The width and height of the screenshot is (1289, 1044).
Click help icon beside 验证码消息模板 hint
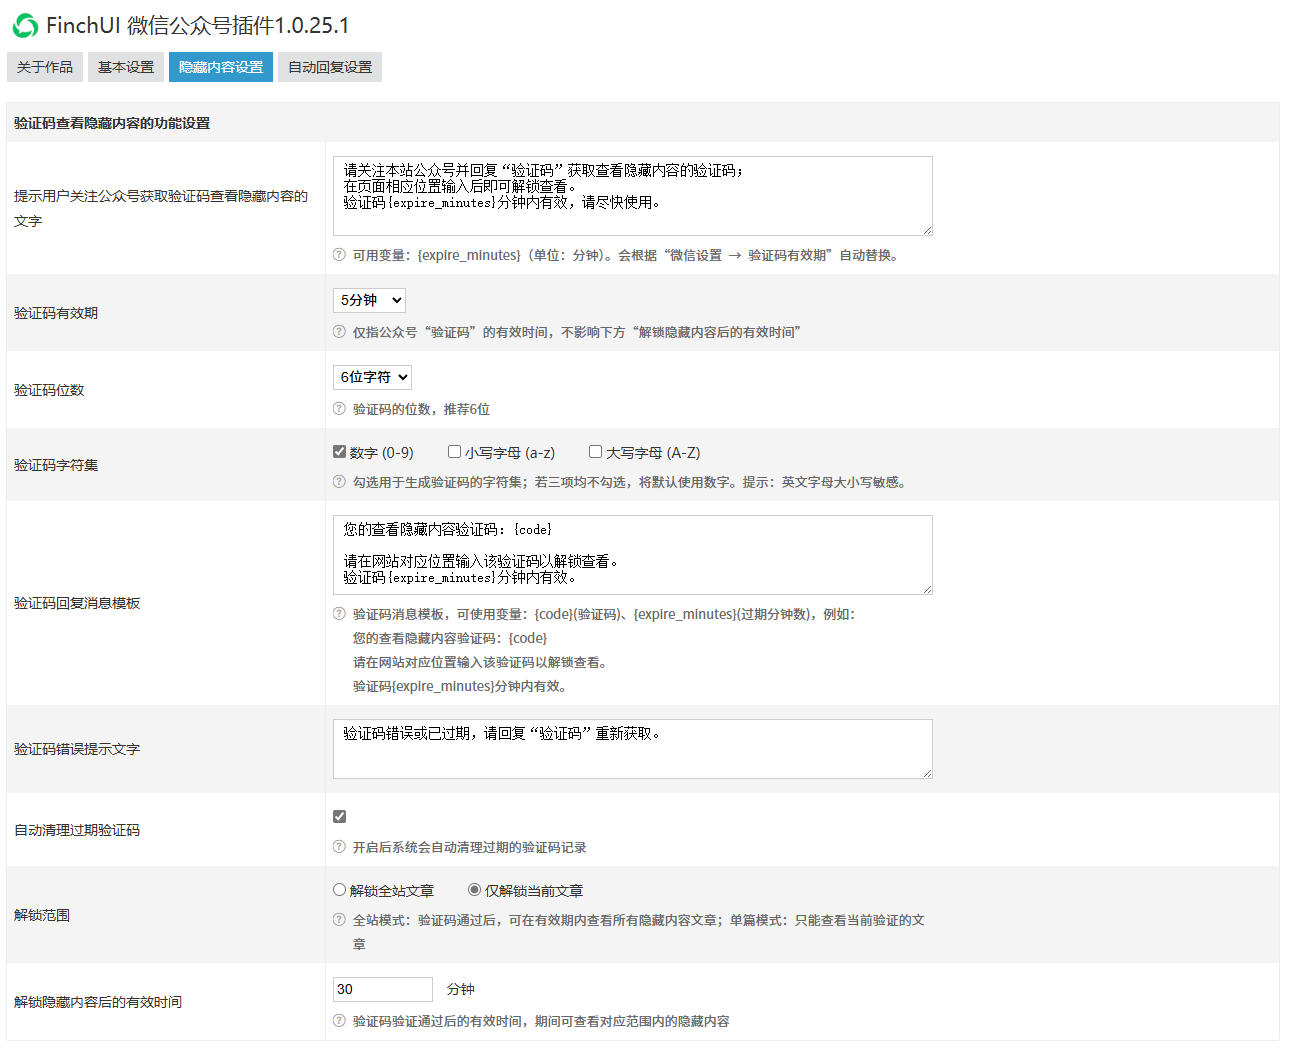point(339,614)
